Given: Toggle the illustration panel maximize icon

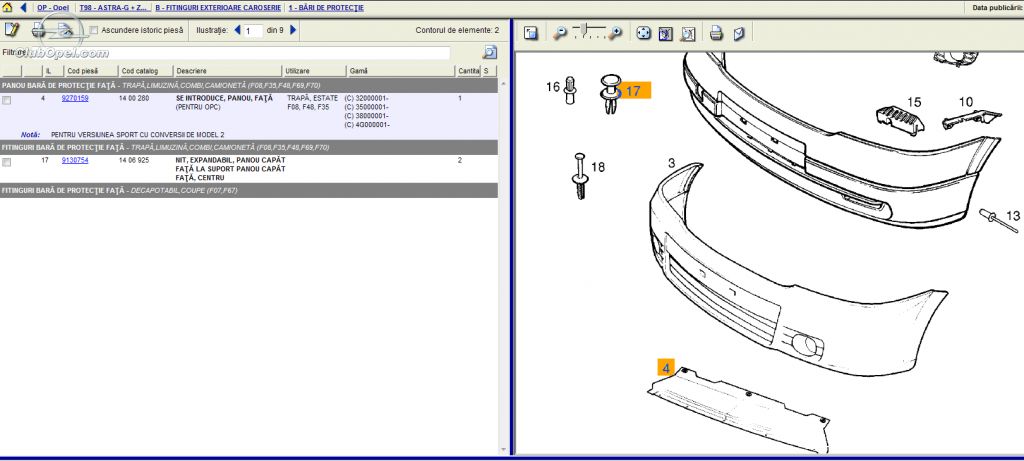Looking at the screenshot, I should (x=530, y=33).
